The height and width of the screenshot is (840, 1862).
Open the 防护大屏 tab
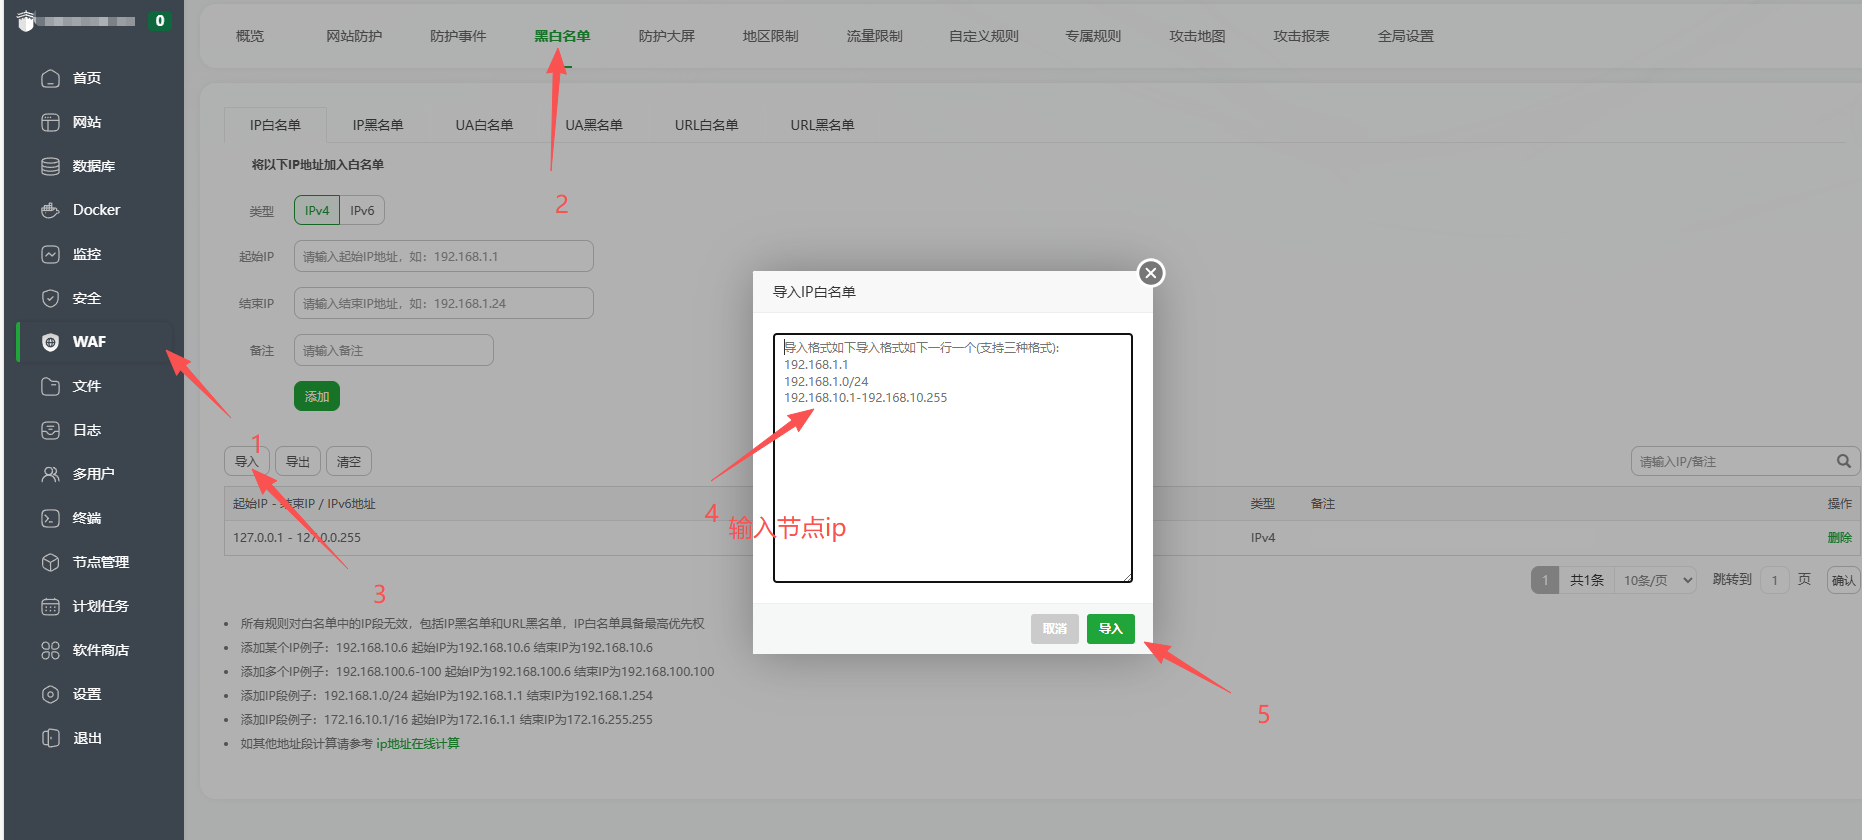pos(667,36)
